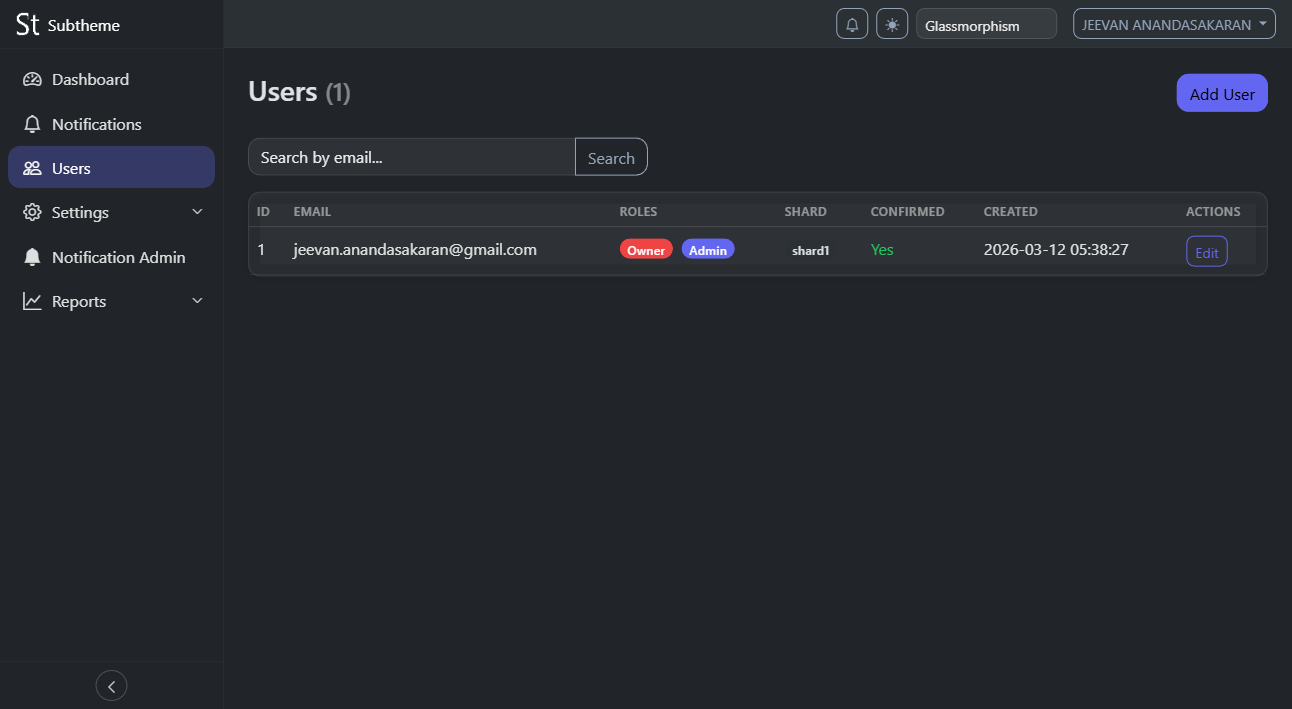Viewport: 1292px width, 709px height.
Task: Toggle light mode with sun icon
Action: click(892, 24)
